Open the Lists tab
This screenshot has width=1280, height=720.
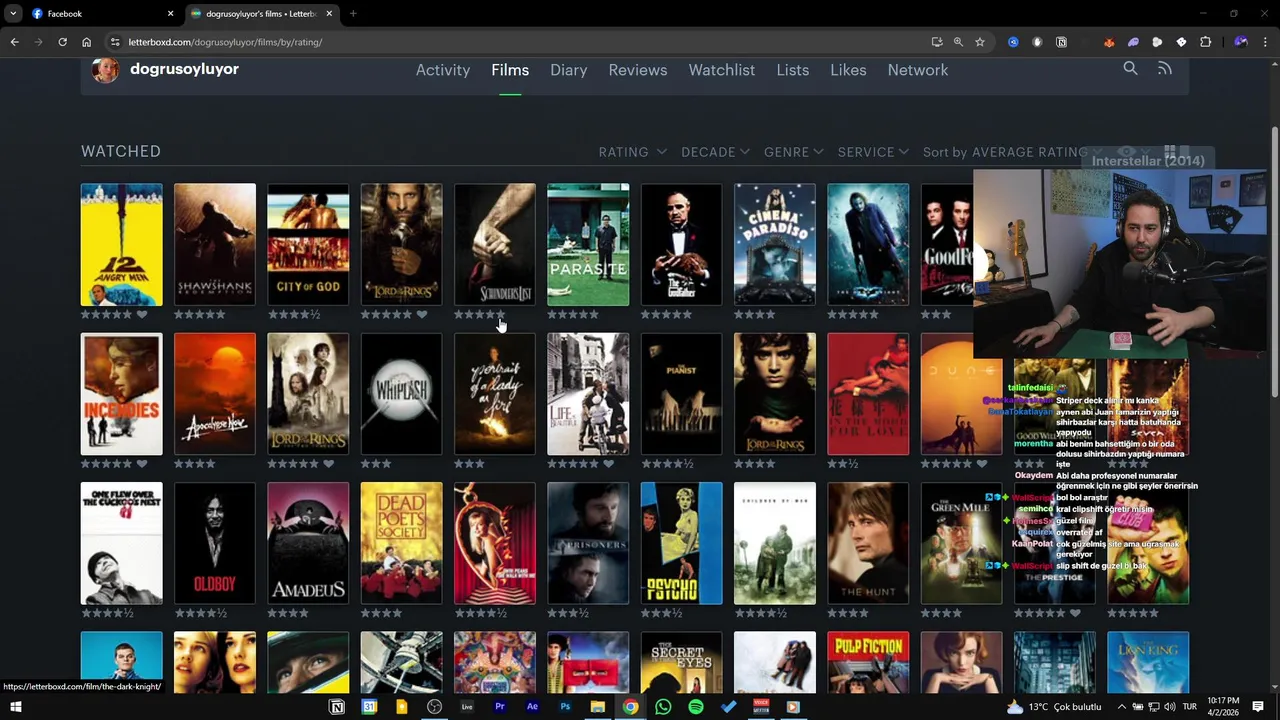coord(792,70)
